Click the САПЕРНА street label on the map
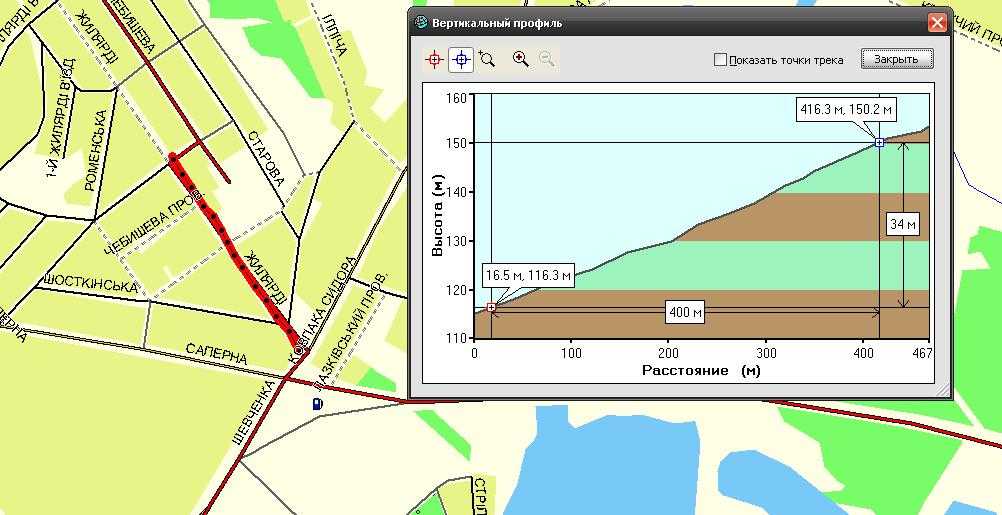 (215, 354)
